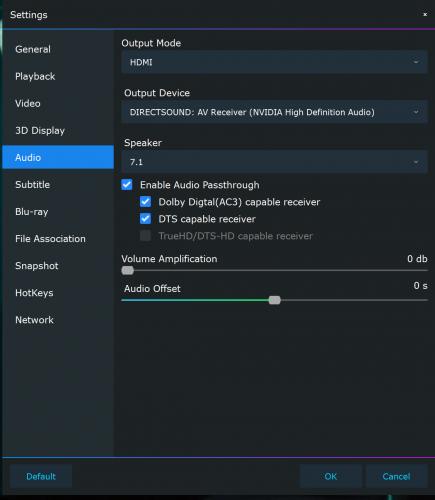Open the Speaker 7.1 dropdown
This screenshot has height=500, width=435.
click(x=274, y=162)
